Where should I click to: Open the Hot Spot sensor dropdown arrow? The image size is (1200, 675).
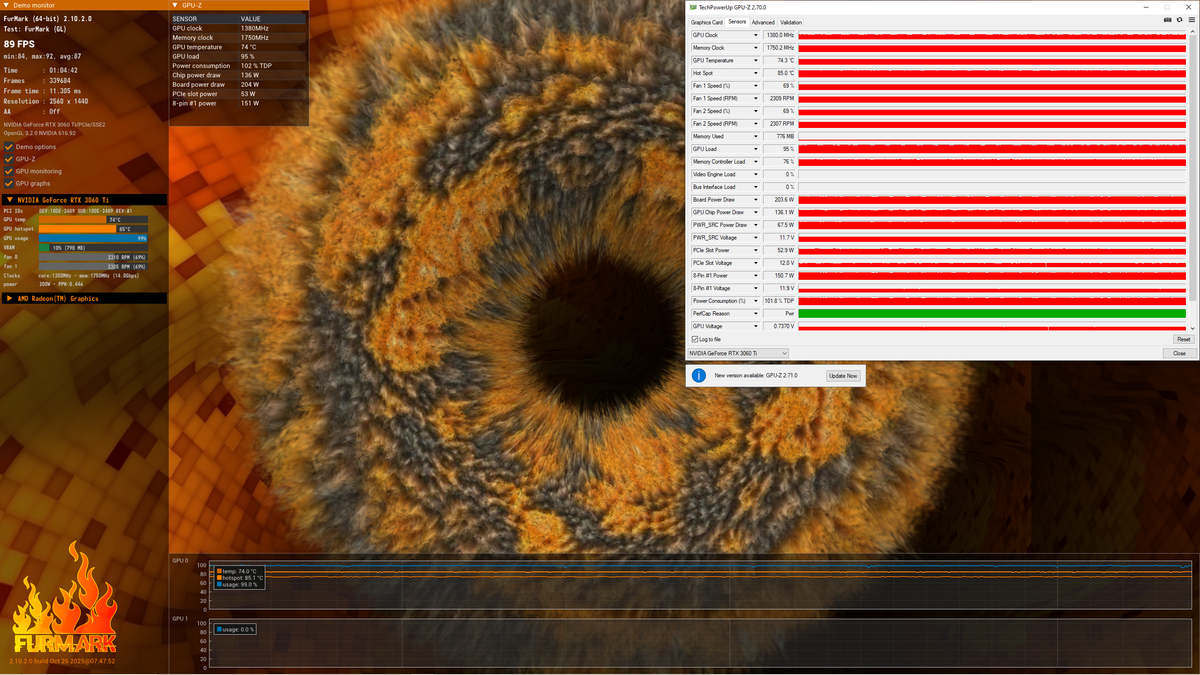coord(756,73)
